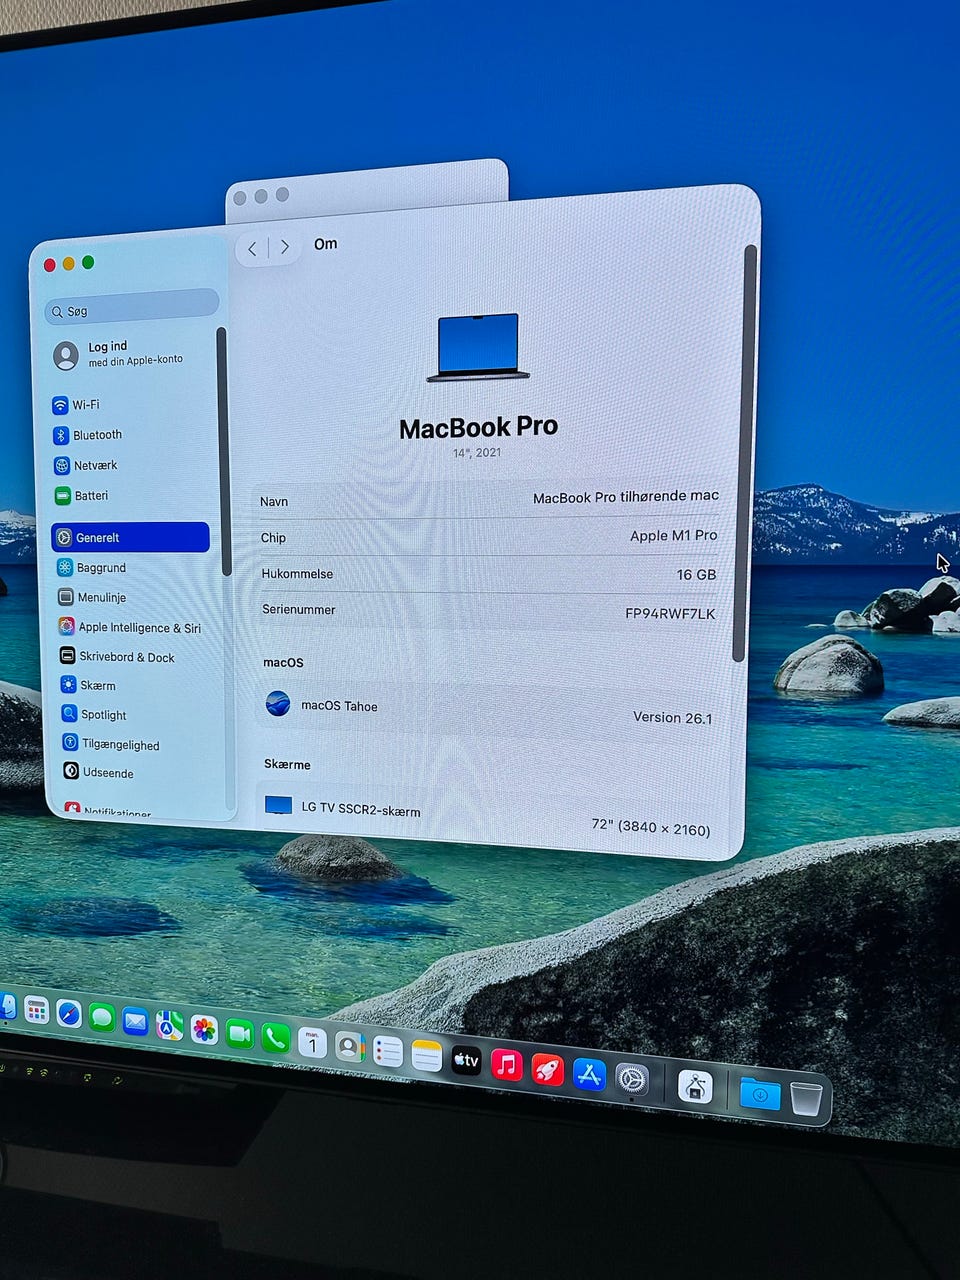This screenshot has width=960, height=1280.
Task: Click the serial number FP94RWF7LK
Action: point(670,613)
